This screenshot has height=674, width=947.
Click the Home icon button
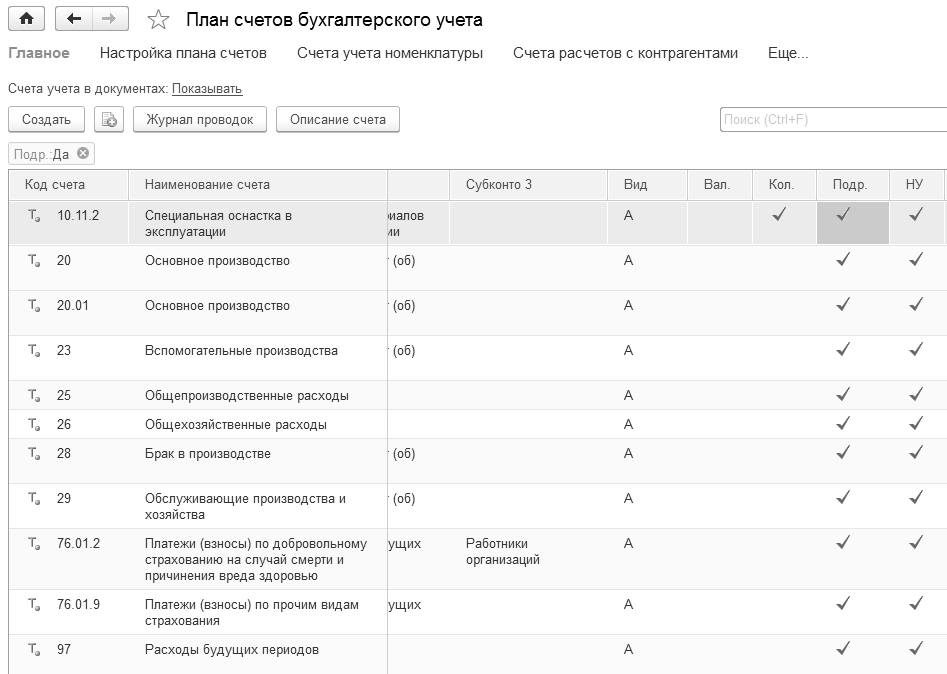click(27, 19)
